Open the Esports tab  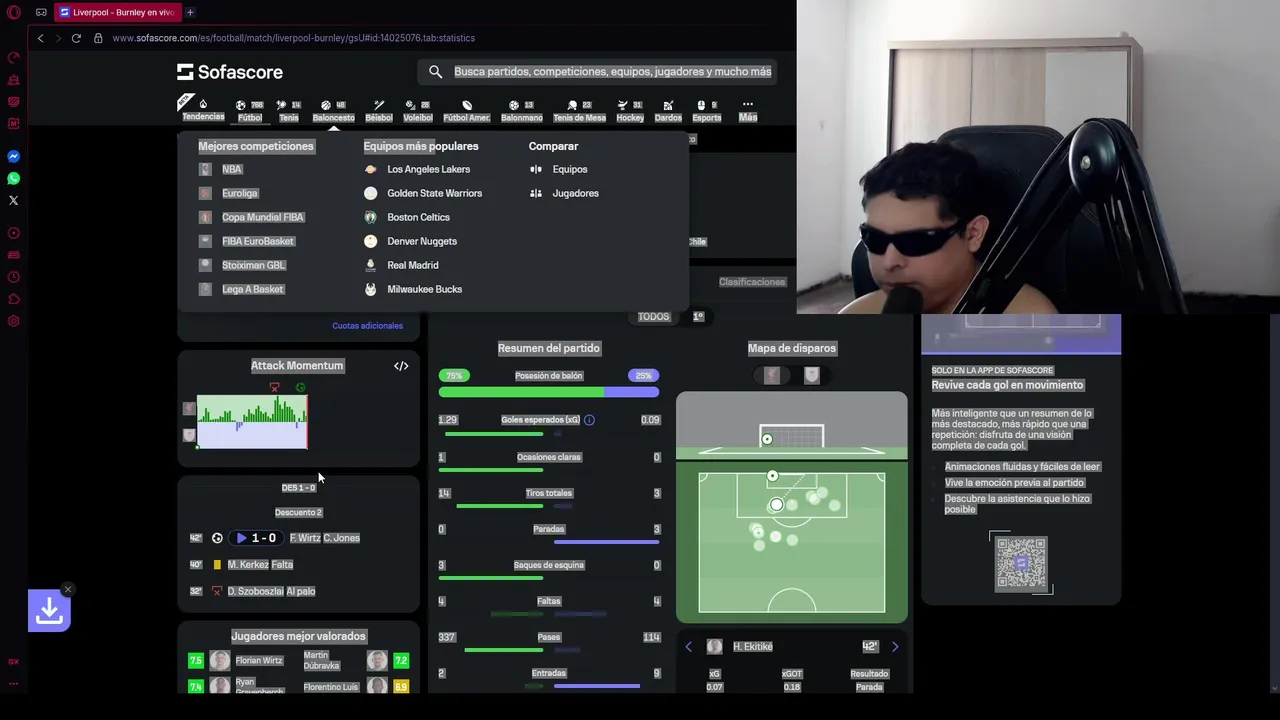(707, 111)
